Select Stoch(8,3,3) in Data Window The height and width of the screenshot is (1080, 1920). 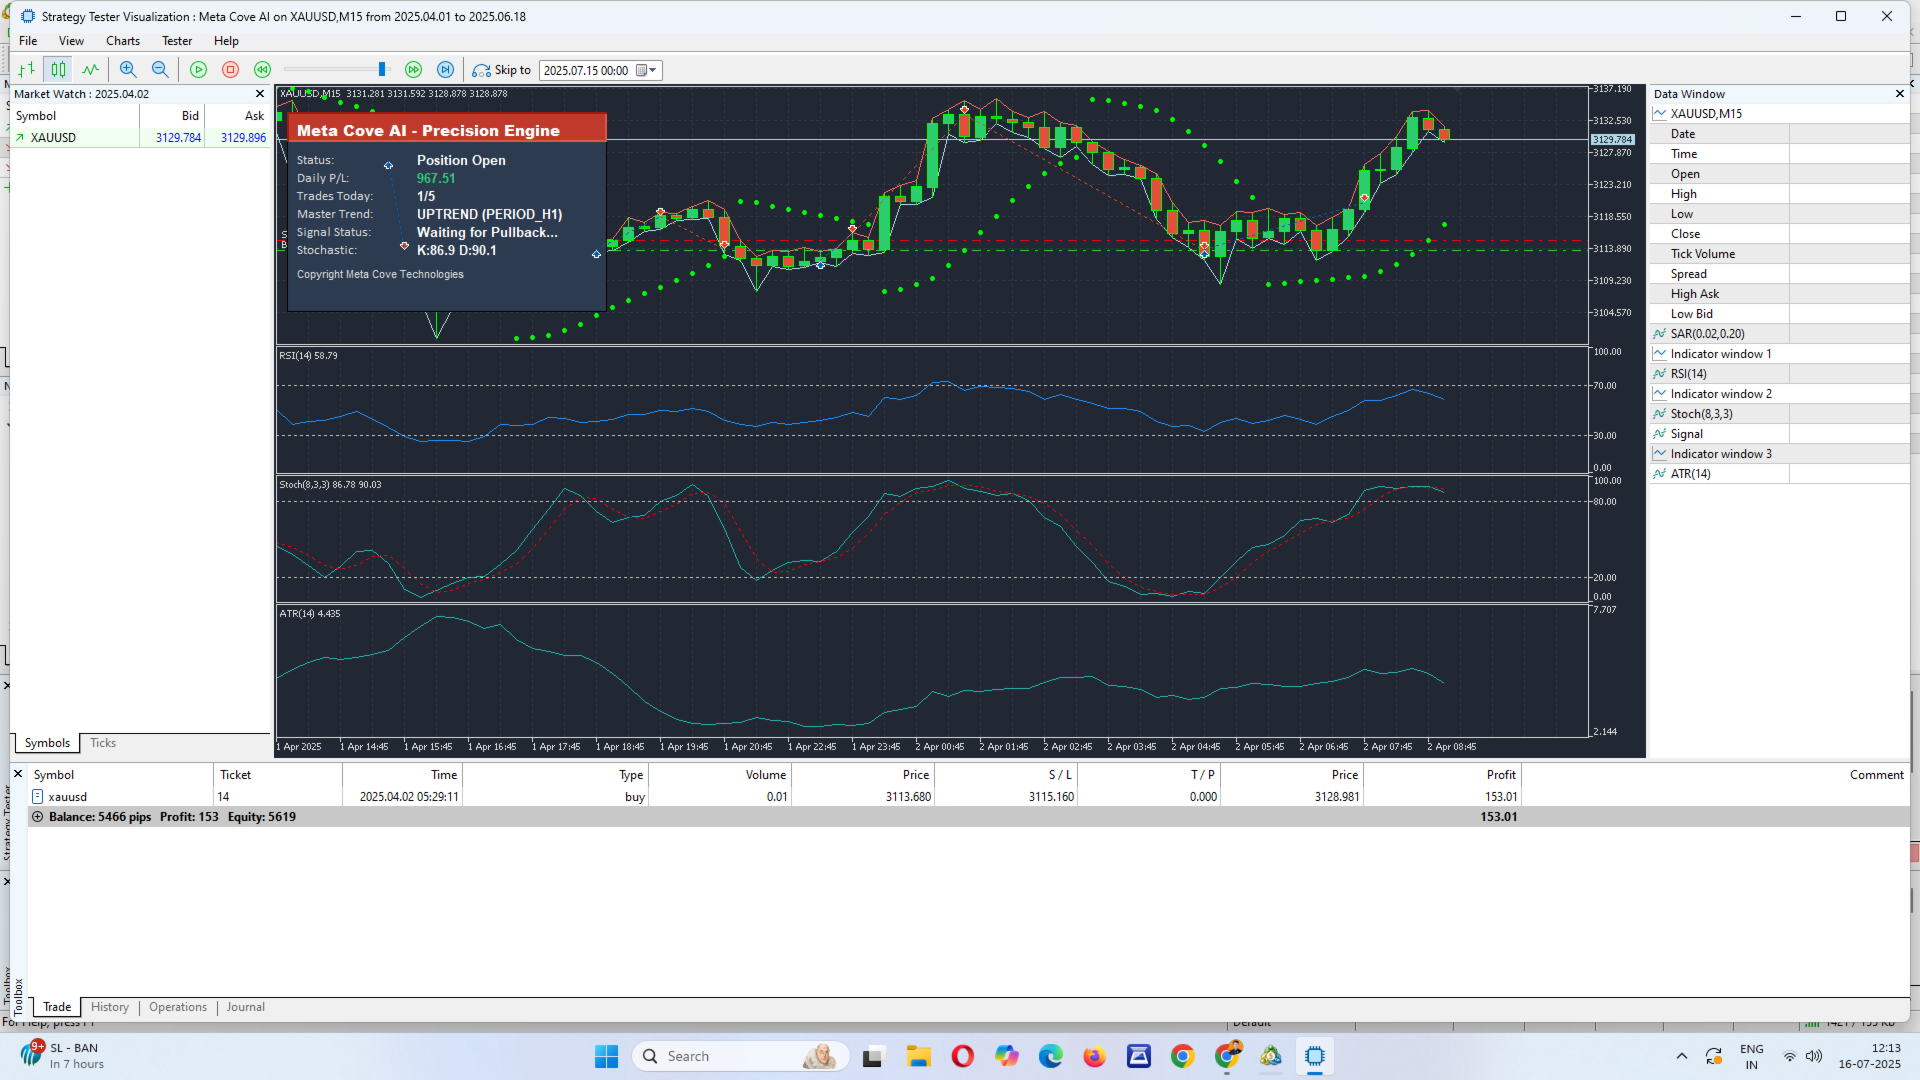tap(1779, 414)
